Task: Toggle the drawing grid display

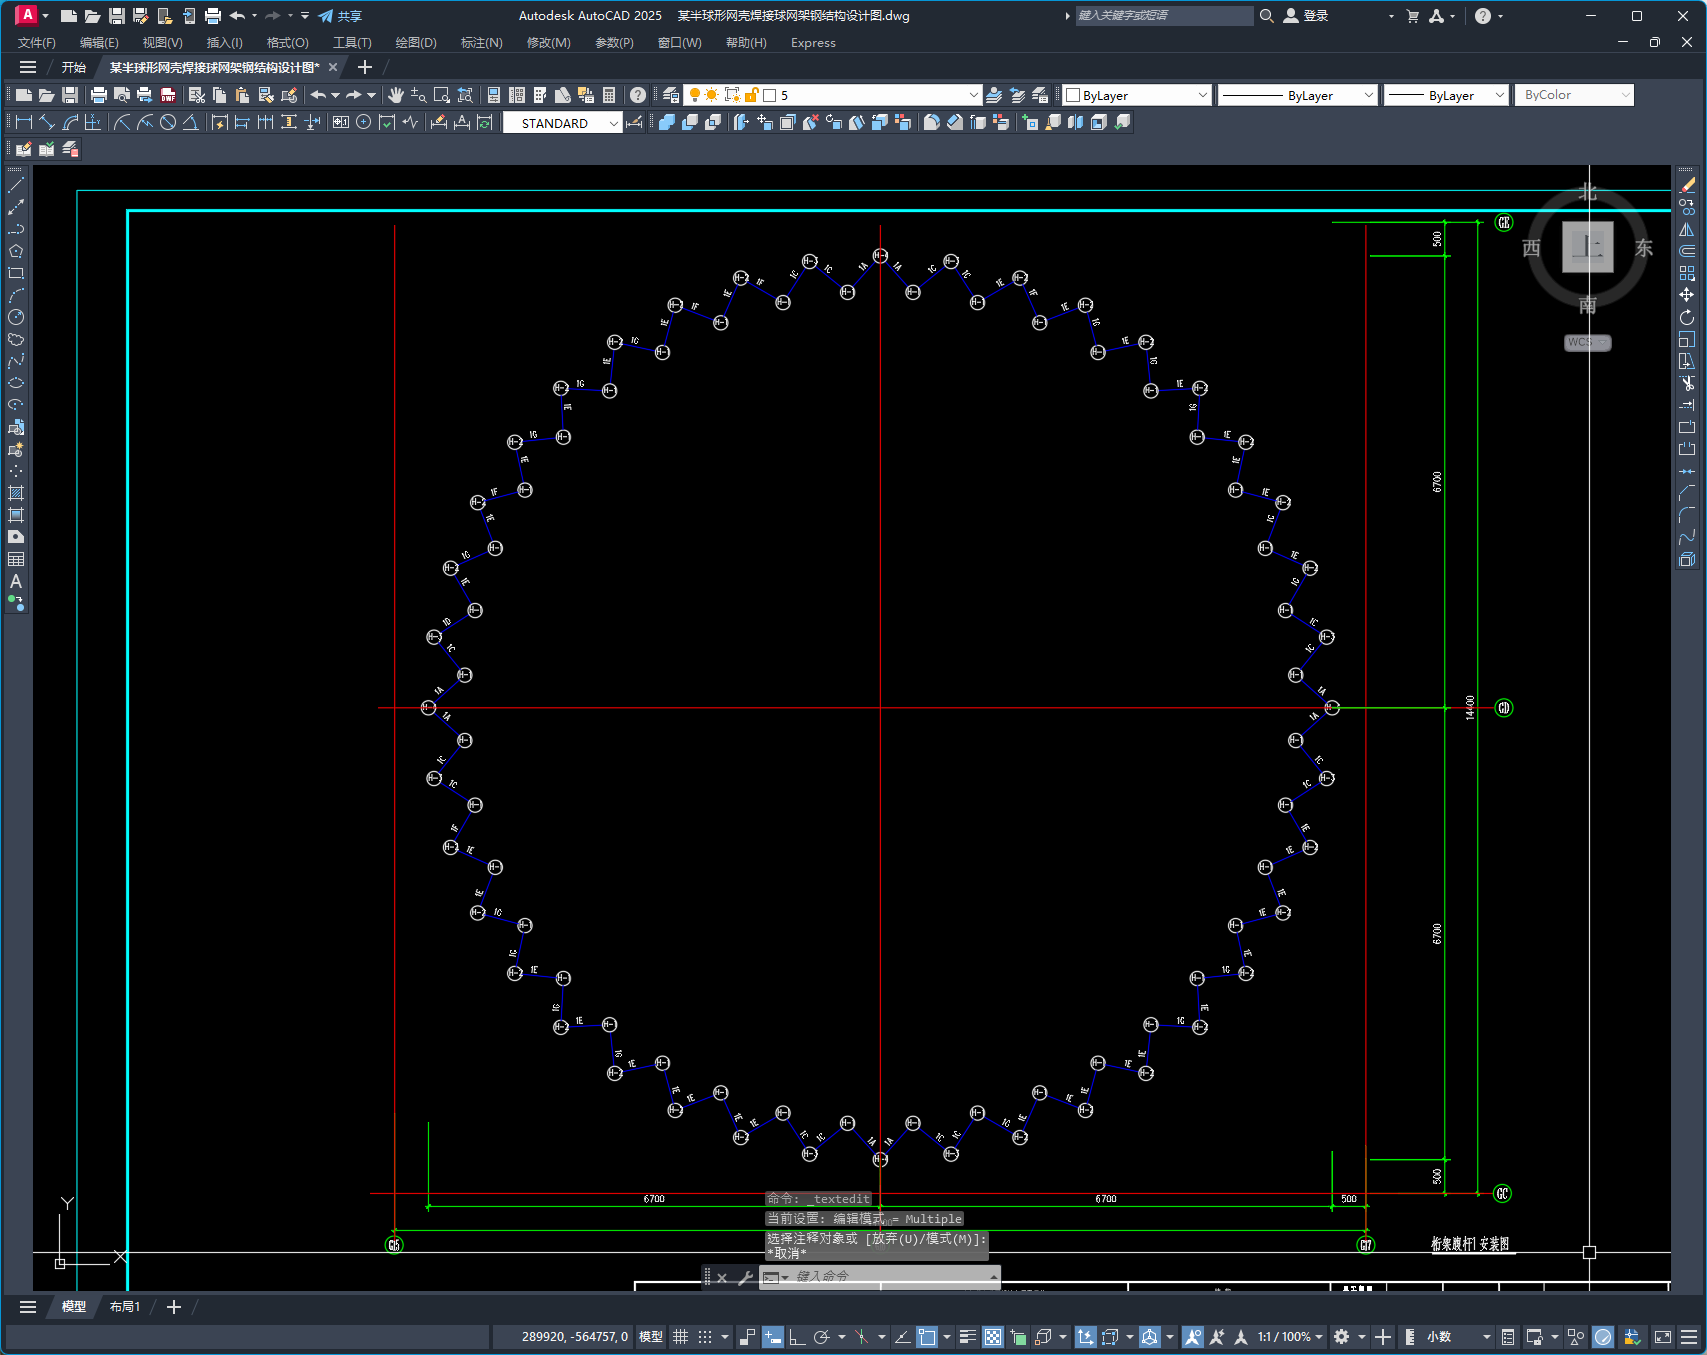Action: (680, 1337)
